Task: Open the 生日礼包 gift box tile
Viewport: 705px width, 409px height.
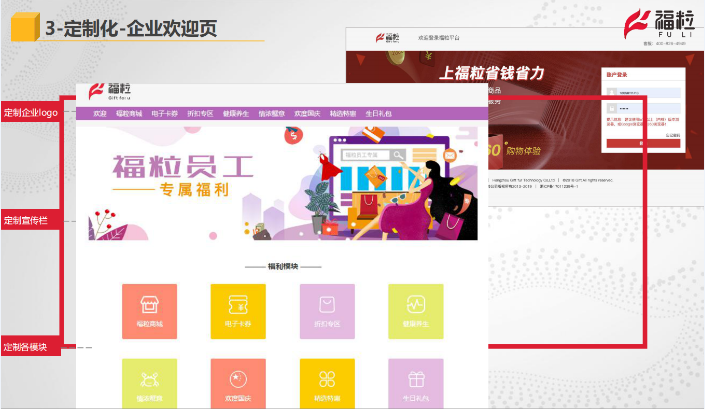Action: click(x=415, y=383)
